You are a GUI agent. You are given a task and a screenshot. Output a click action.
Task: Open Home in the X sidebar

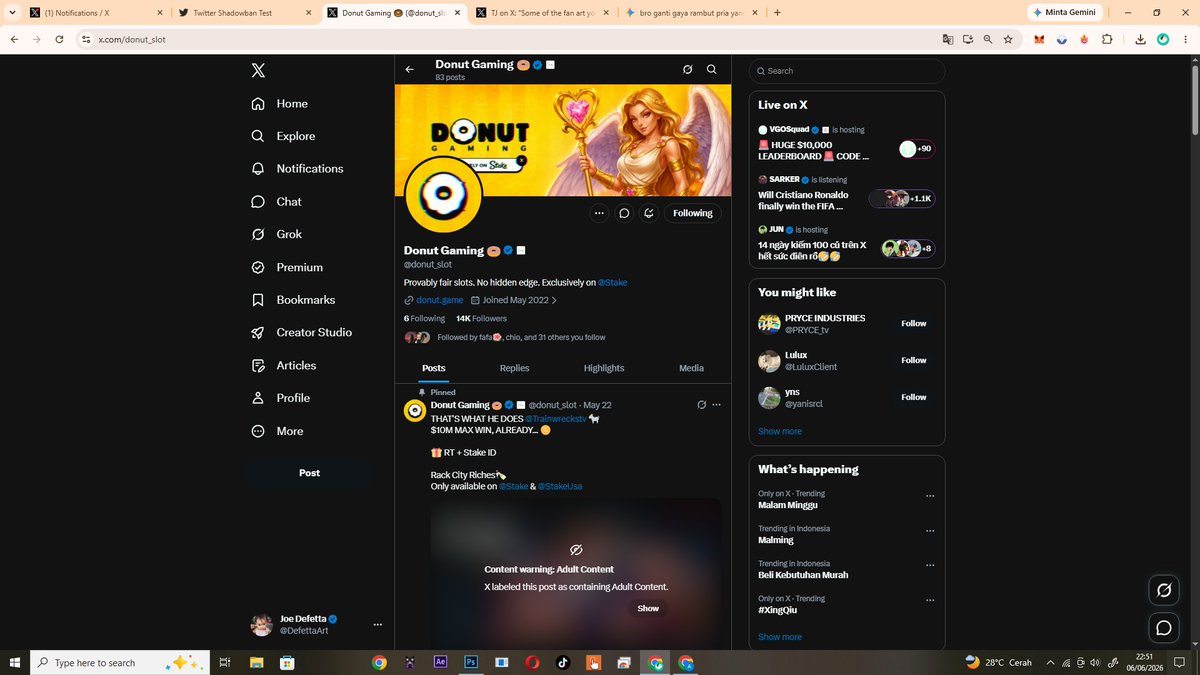(x=280, y=104)
